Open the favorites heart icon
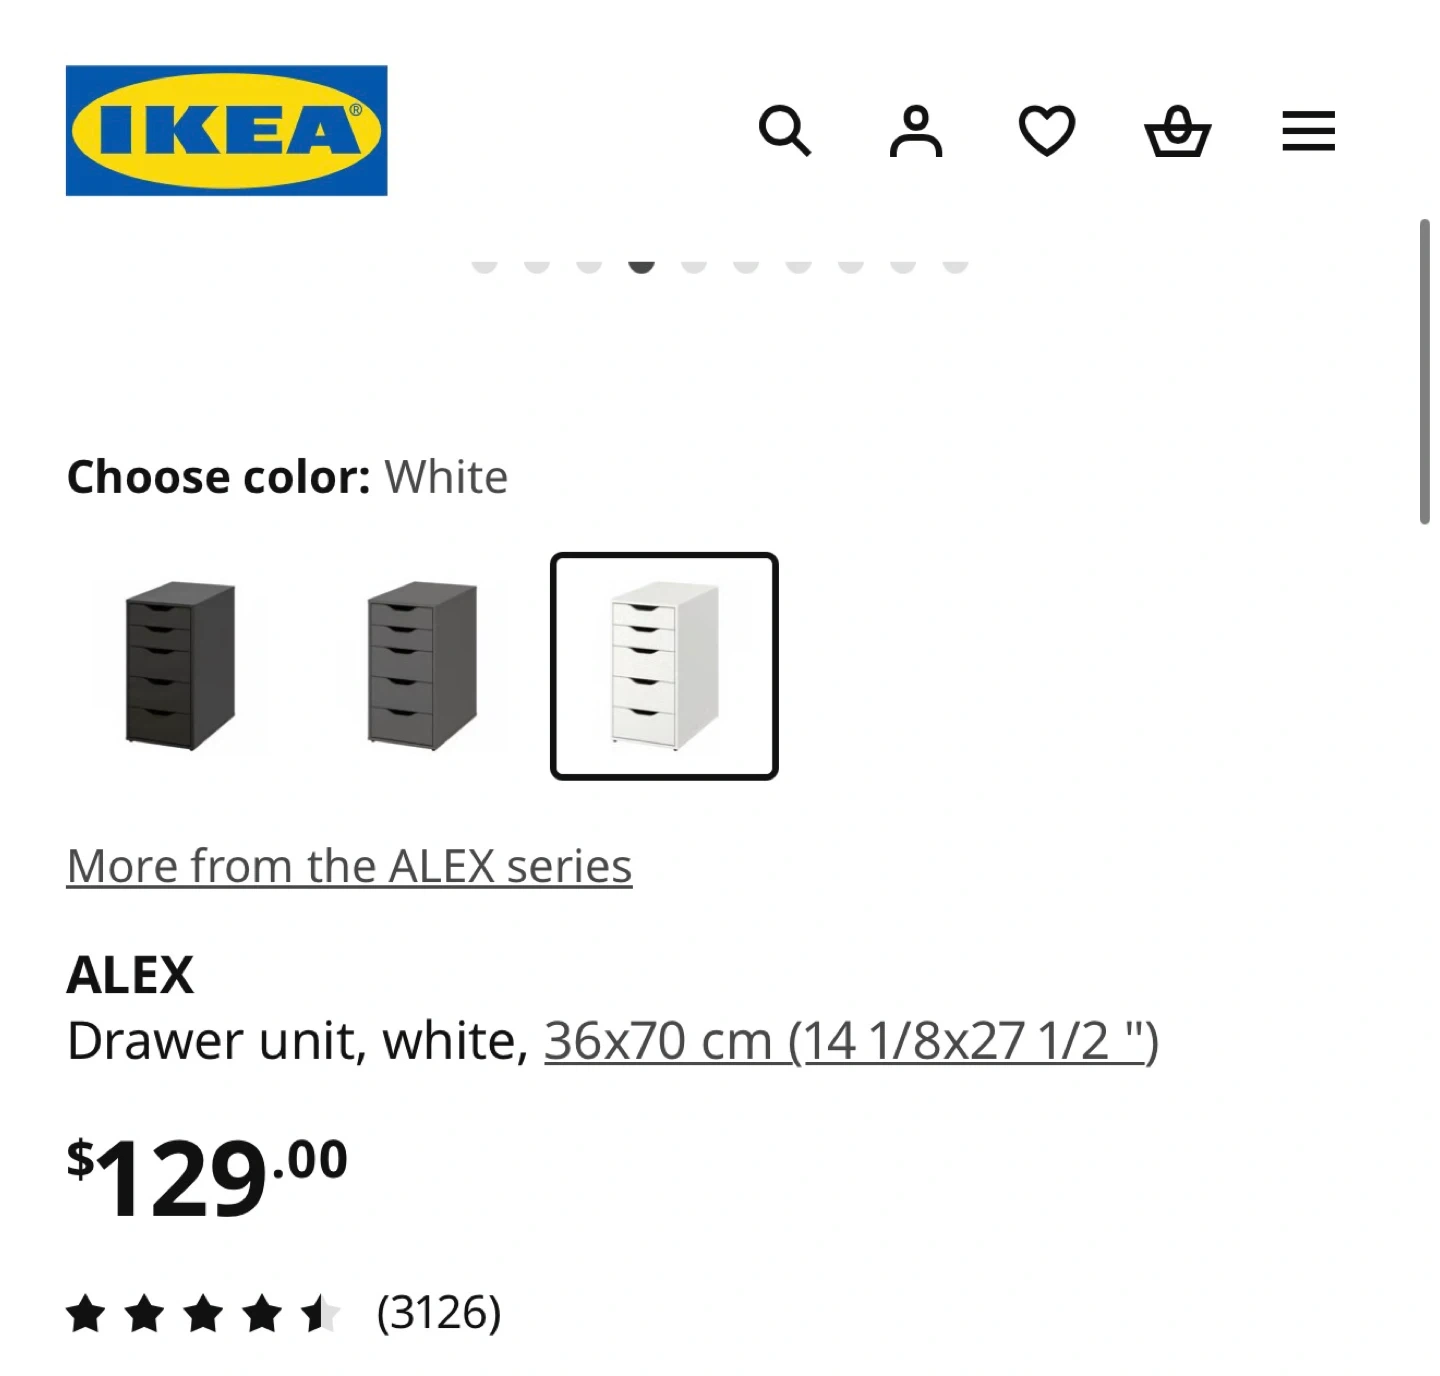1440x1376 pixels. tap(1046, 131)
